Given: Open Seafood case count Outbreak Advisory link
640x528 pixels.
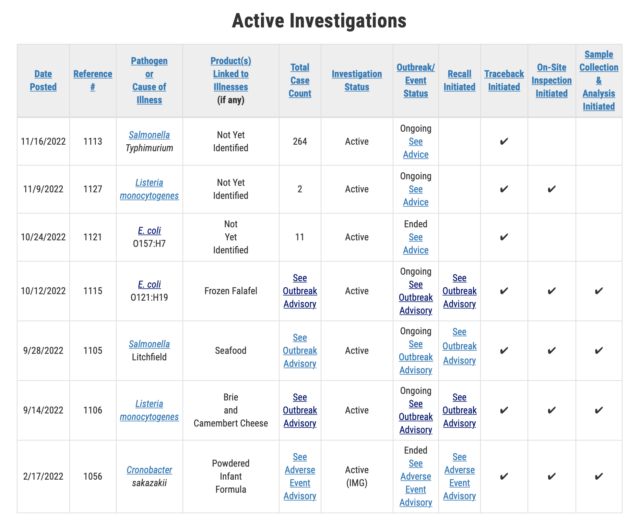Looking at the screenshot, I should coord(300,351).
